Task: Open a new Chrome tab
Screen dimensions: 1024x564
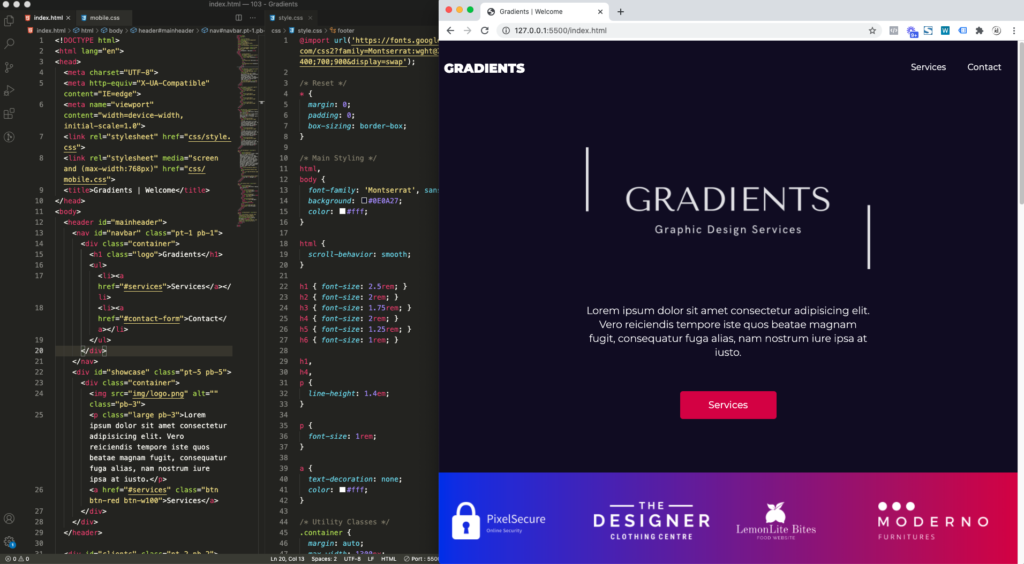Action: point(620,12)
